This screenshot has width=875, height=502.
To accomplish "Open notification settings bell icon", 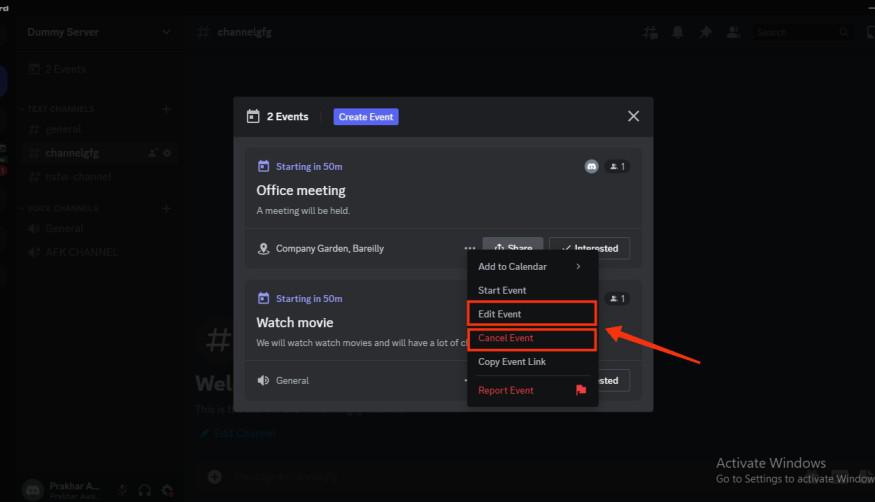I will click(x=677, y=32).
